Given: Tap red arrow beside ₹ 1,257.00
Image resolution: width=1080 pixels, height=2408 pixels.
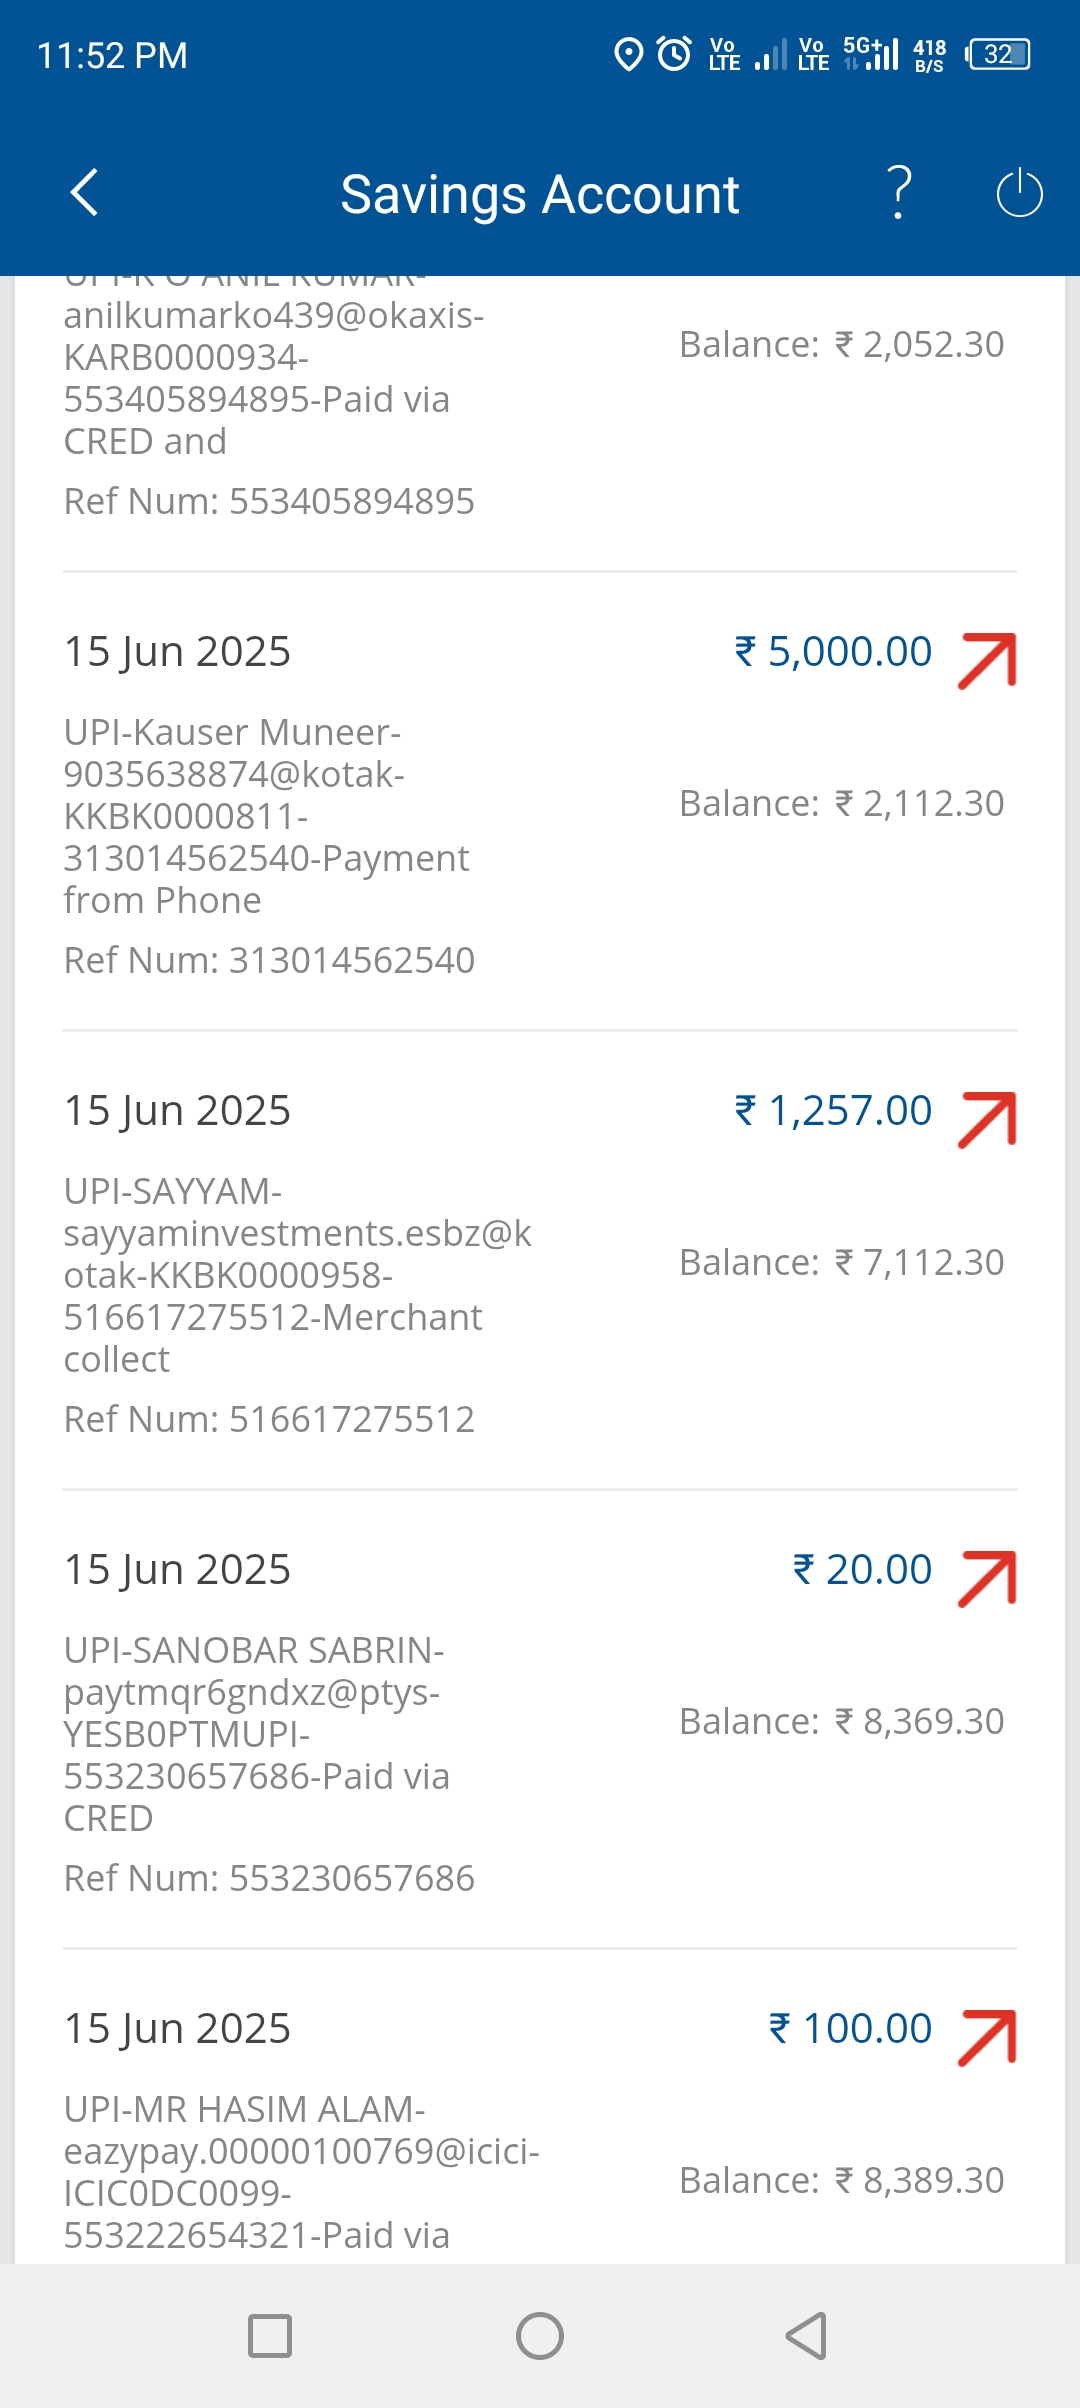Looking at the screenshot, I should pyautogui.click(x=987, y=1119).
